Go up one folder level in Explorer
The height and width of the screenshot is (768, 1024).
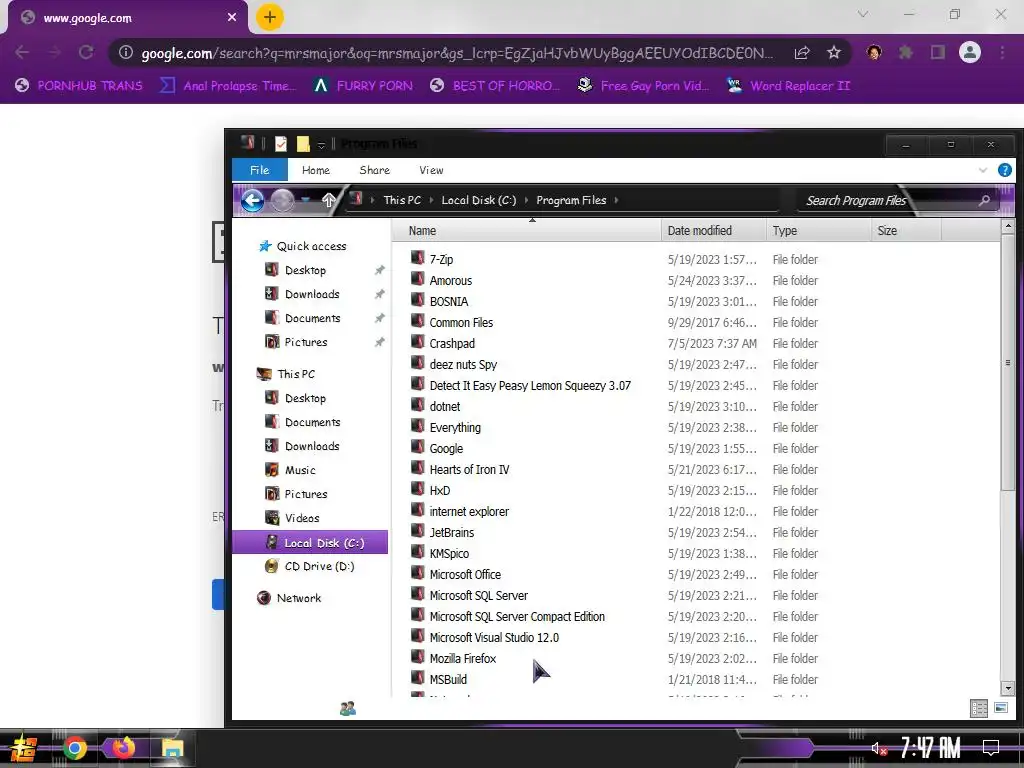(x=328, y=200)
